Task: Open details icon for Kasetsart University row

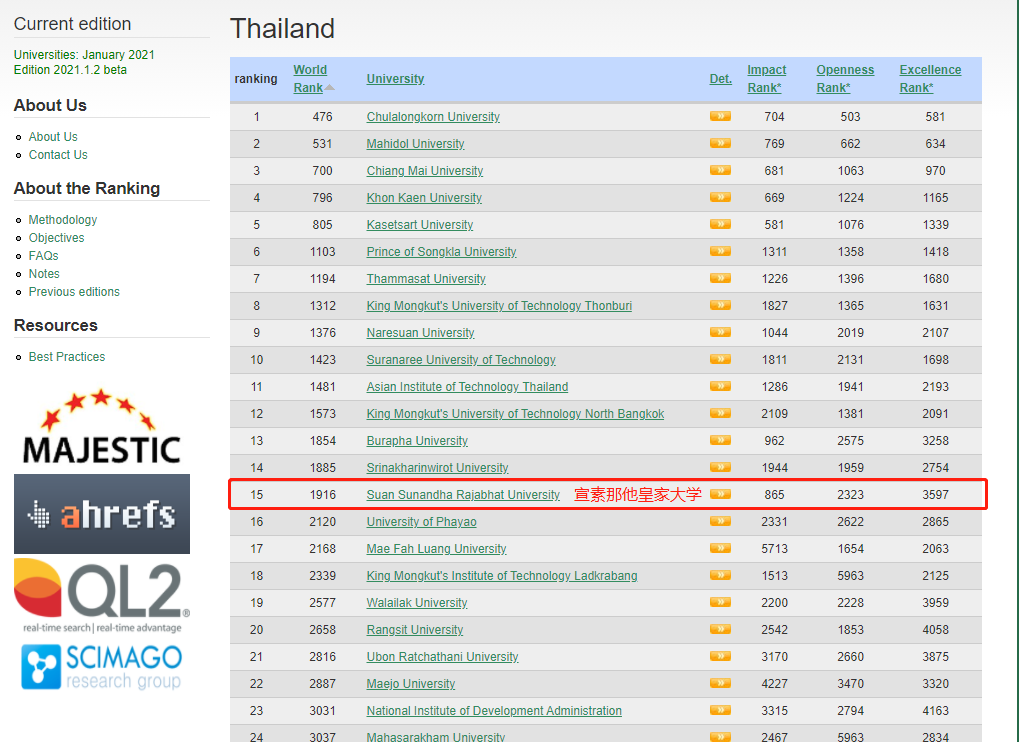Action: 720,224
